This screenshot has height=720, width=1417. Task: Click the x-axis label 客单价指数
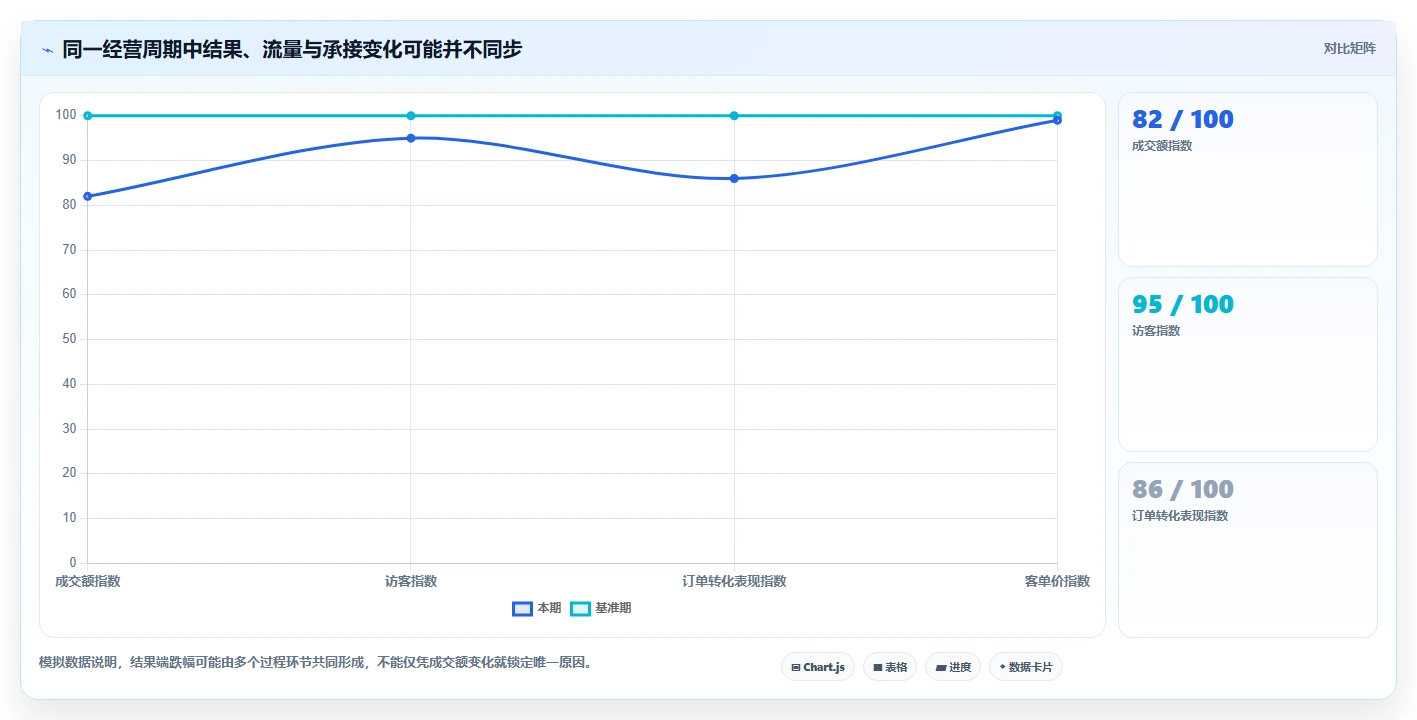[1057, 581]
